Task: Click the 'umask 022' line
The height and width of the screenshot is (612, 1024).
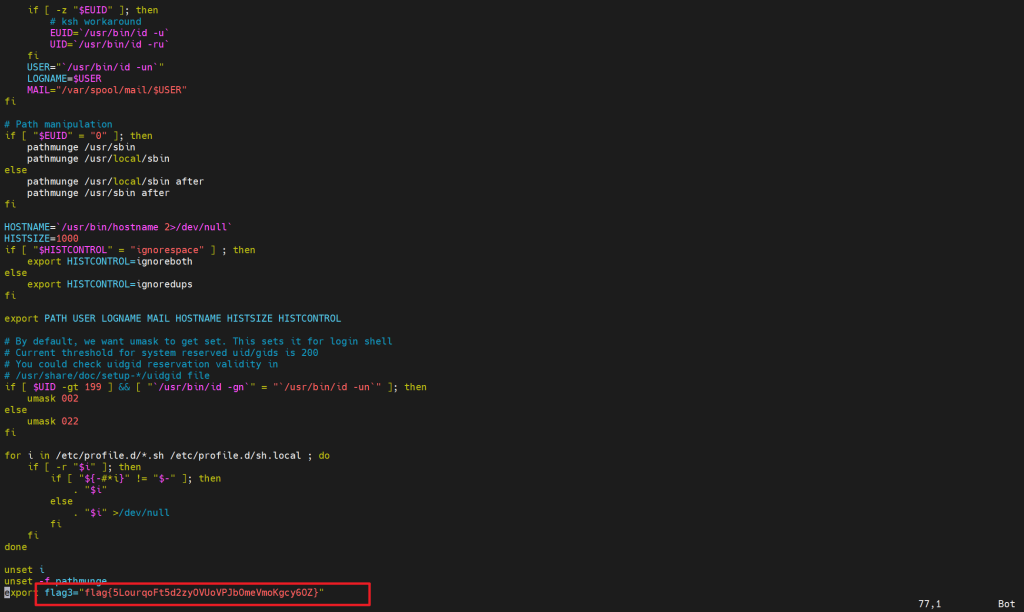Action: click(55, 421)
